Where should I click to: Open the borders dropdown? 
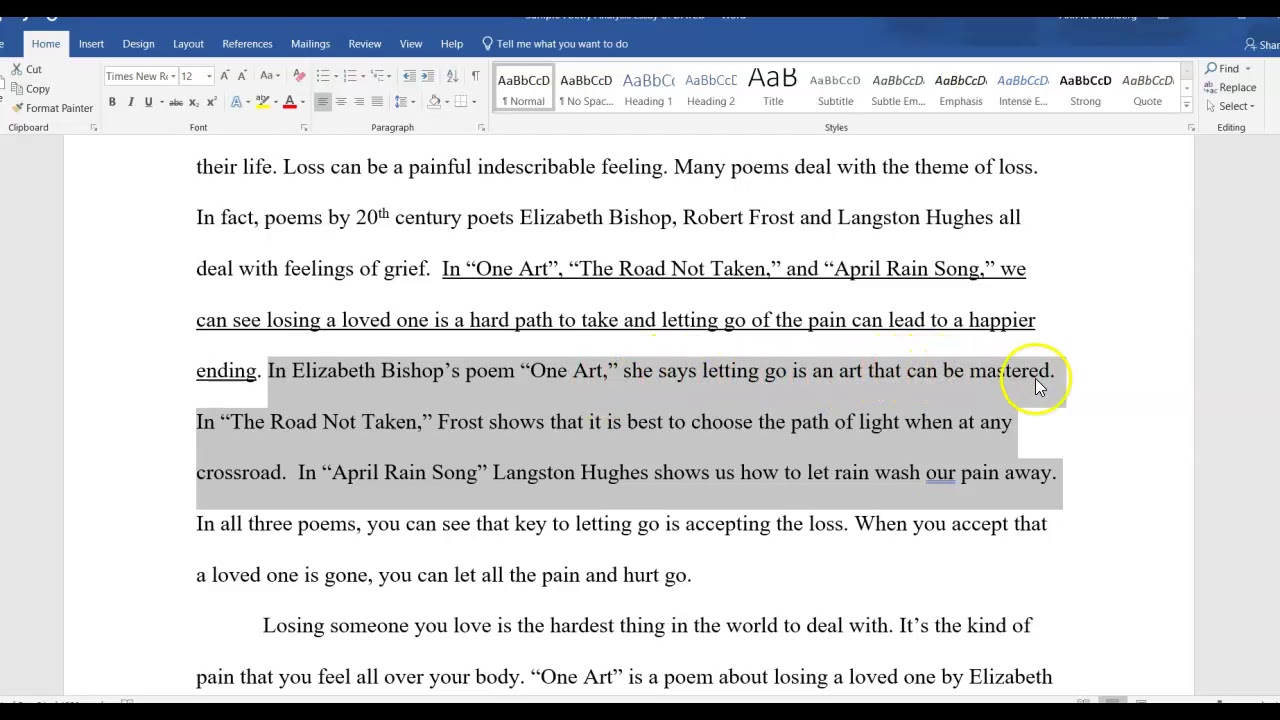(x=473, y=102)
